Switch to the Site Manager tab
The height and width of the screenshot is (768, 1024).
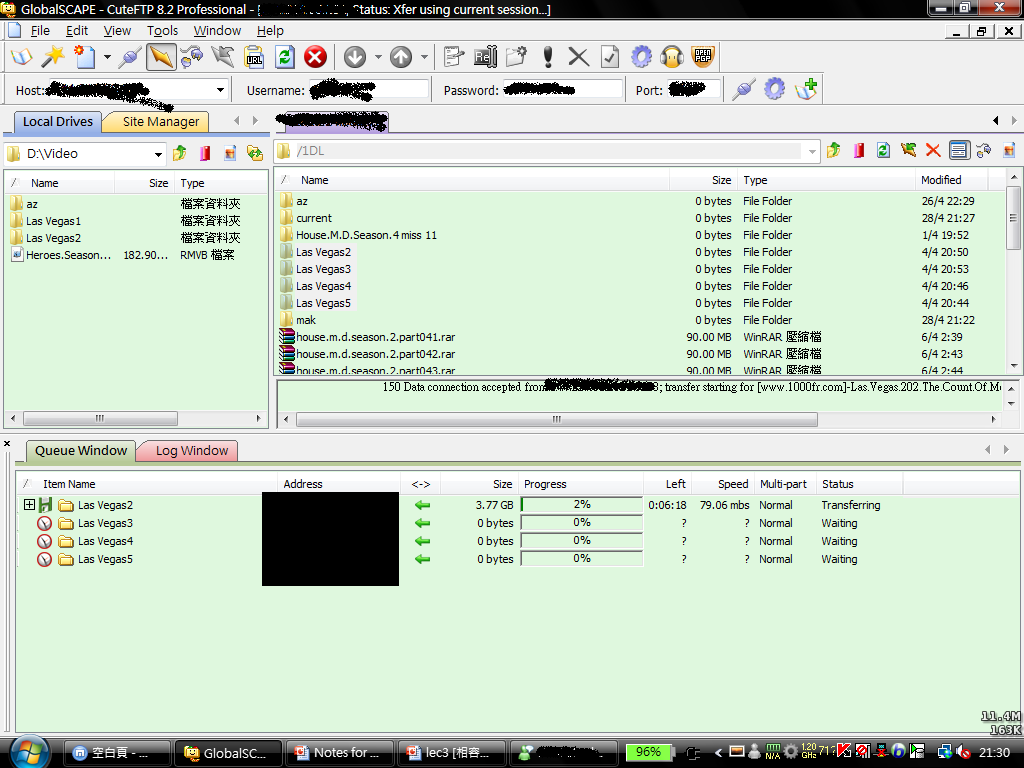pos(161,122)
